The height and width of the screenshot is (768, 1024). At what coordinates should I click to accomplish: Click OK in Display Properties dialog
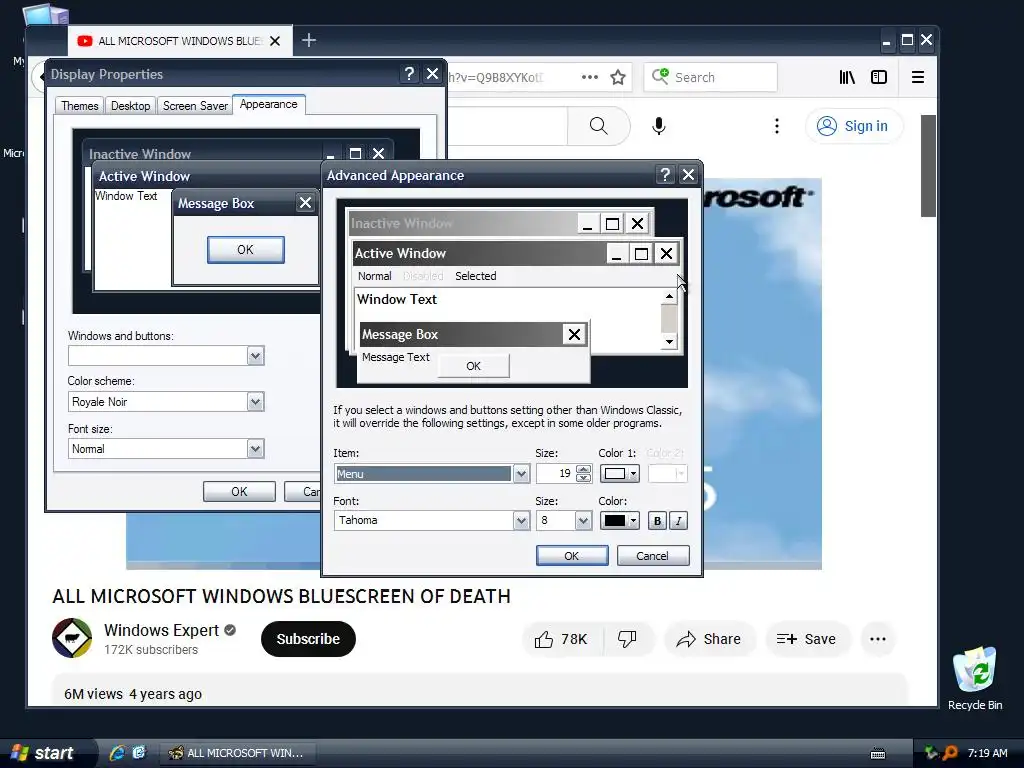[x=239, y=492]
